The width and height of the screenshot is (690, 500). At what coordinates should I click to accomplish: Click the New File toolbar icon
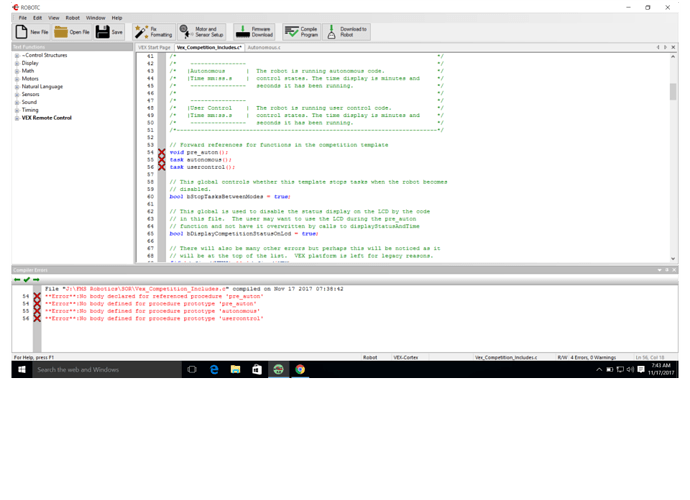[x=22, y=32]
